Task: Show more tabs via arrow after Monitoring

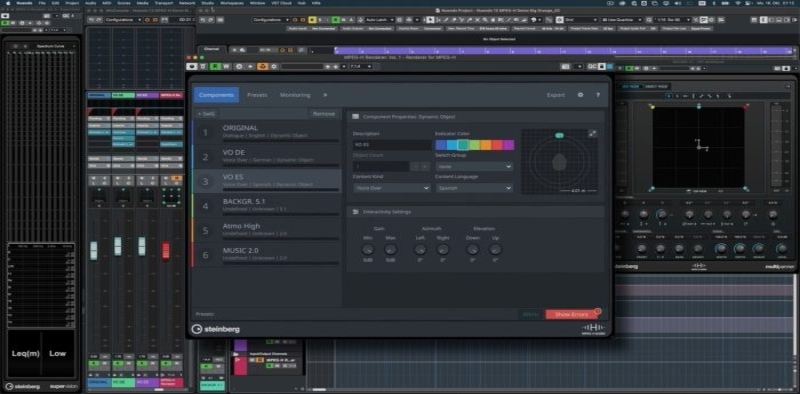Action: [325, 95]
